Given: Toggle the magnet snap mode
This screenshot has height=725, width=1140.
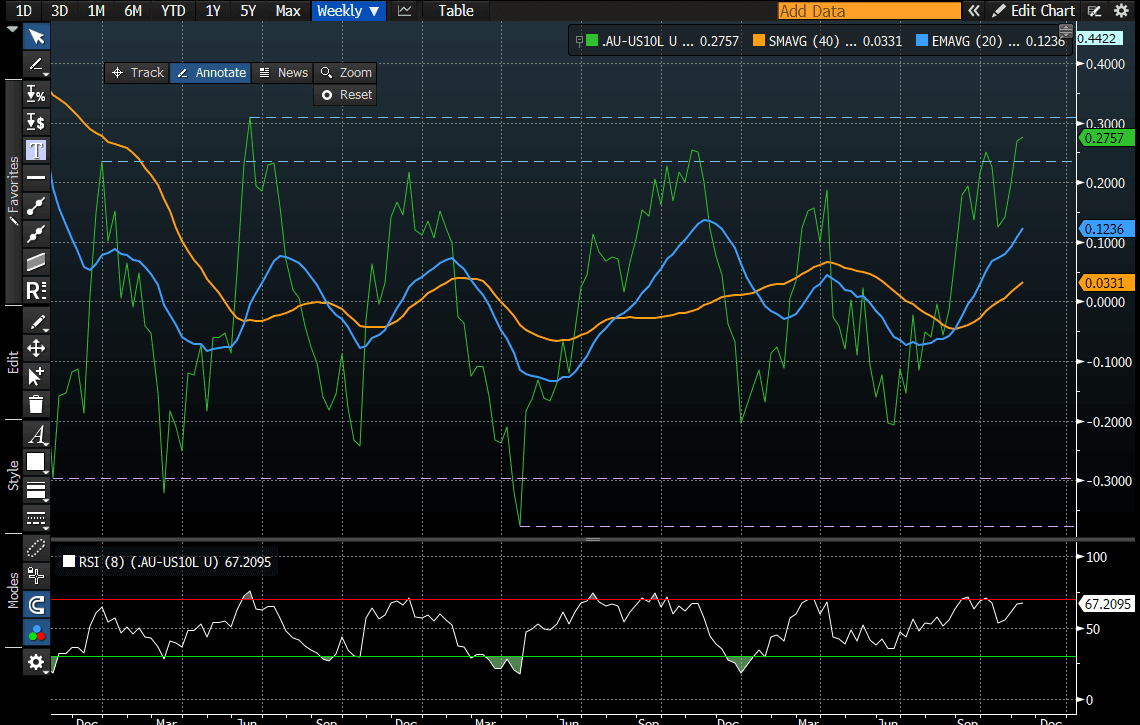Looking at the screenshot, I should click(x=36, y=604).
